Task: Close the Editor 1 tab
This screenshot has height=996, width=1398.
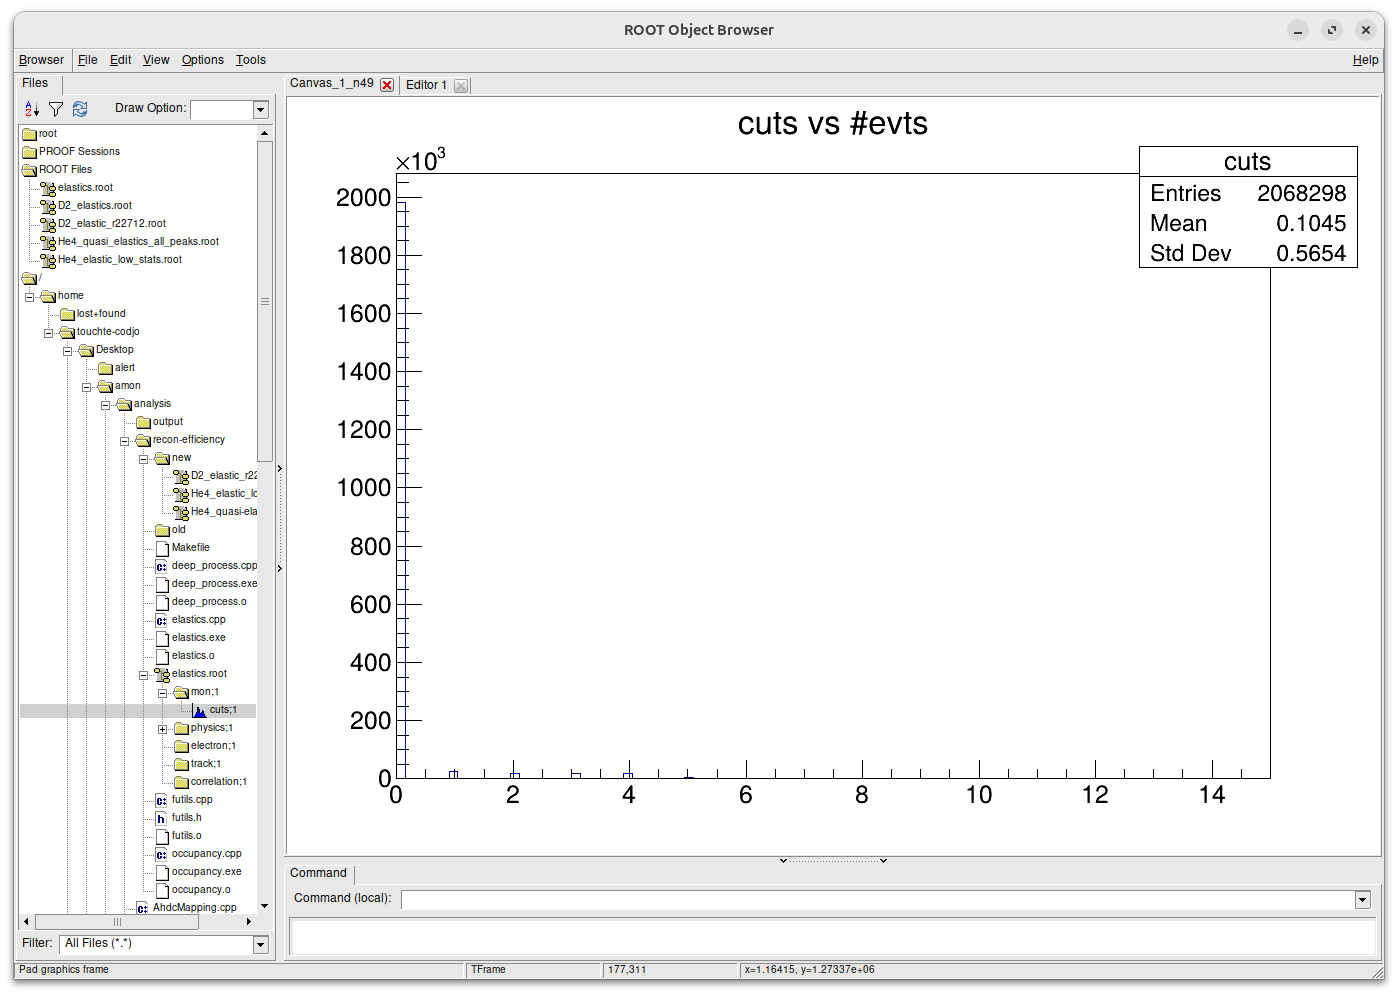Action: coord(461,86)
